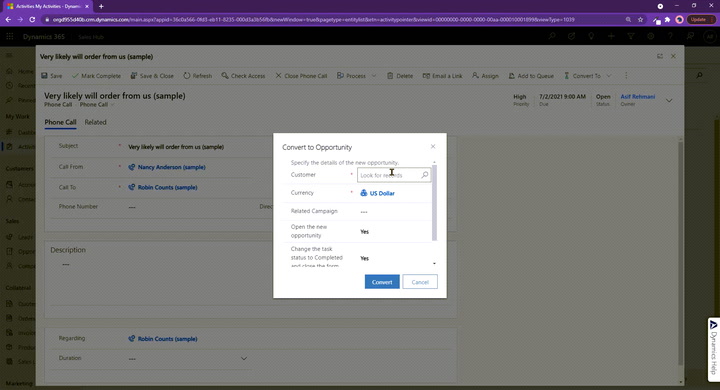720x390 pixels.
Task: Open the more commands overflow menu
Action: pos(626,76)
